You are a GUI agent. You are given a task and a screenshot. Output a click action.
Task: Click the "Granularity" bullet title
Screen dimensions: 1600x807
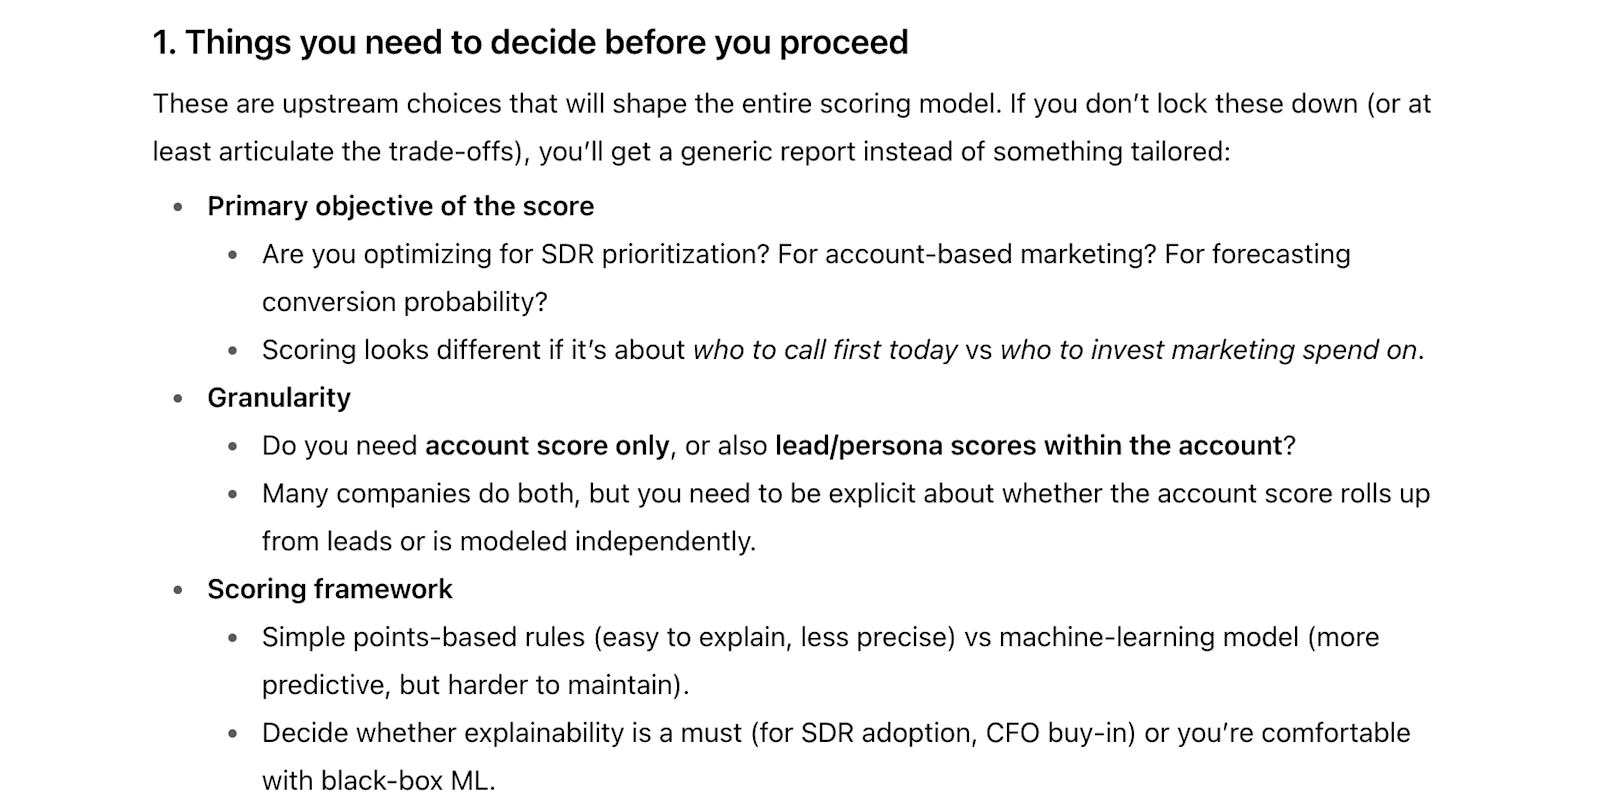(278, 398)
